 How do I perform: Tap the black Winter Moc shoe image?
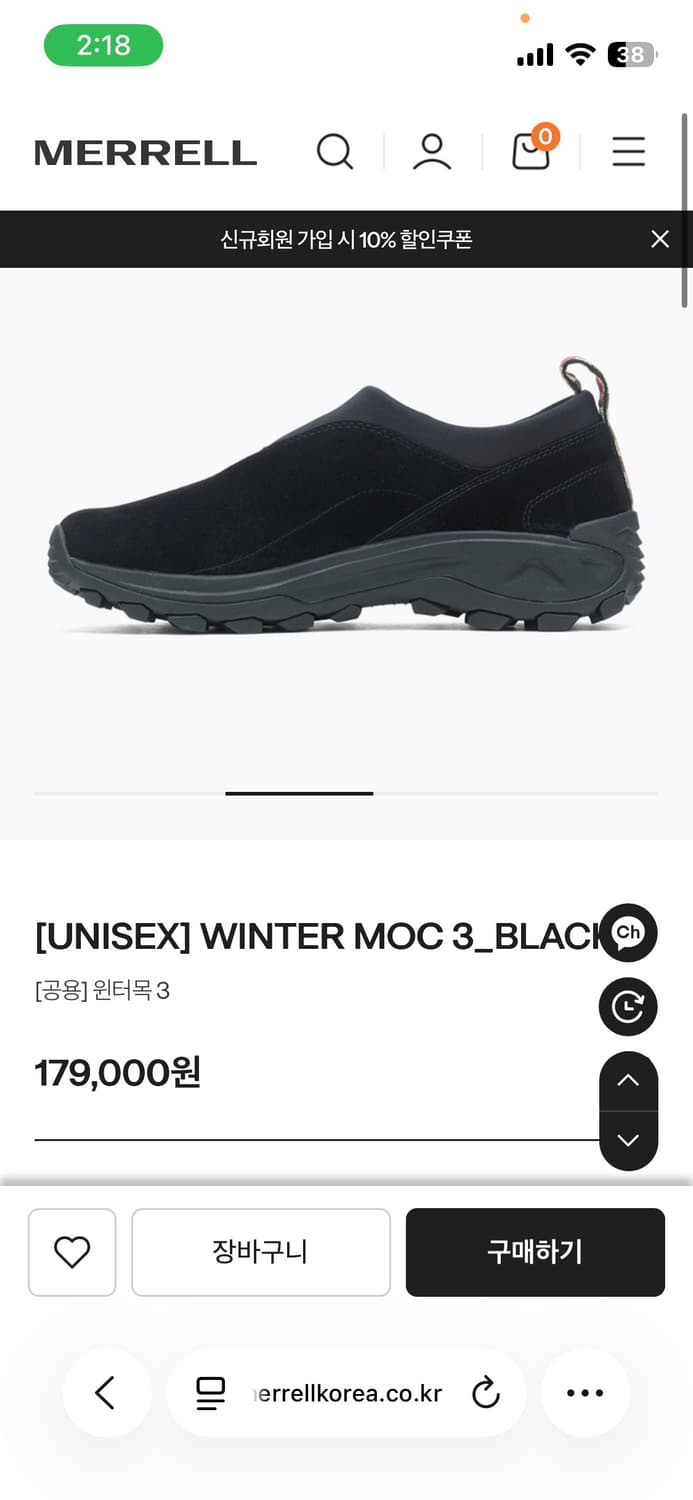pyautogui.click(x=346, y=497)
